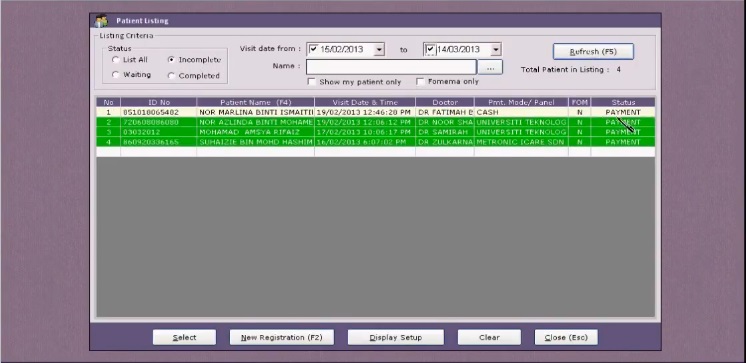The image size is (746, 363).
Task: Open New Registration (F2)
Action: point(282,337)
